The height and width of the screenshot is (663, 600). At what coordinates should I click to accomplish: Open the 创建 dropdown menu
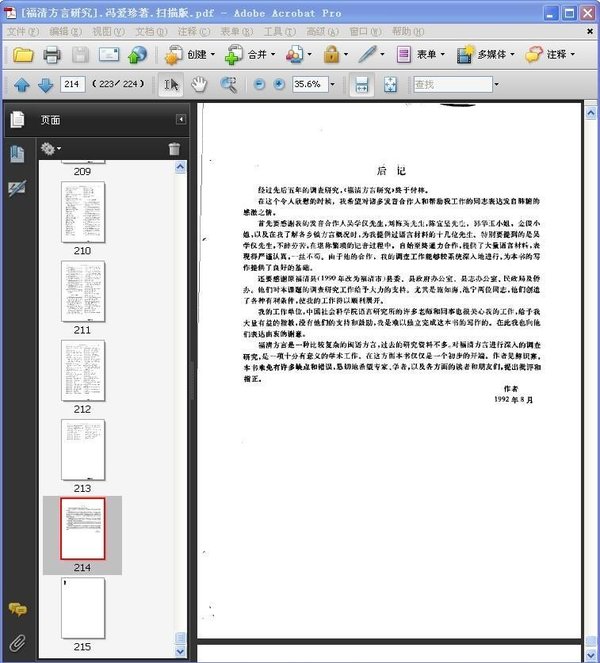(189, 55)
